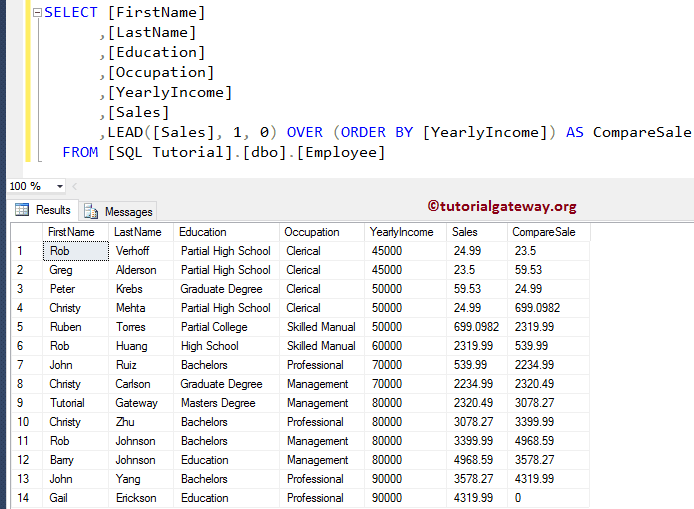This screenshot has width=694, height=509.
Task: Click '[Sales]' on its own query line
Action: pos(139,112)
